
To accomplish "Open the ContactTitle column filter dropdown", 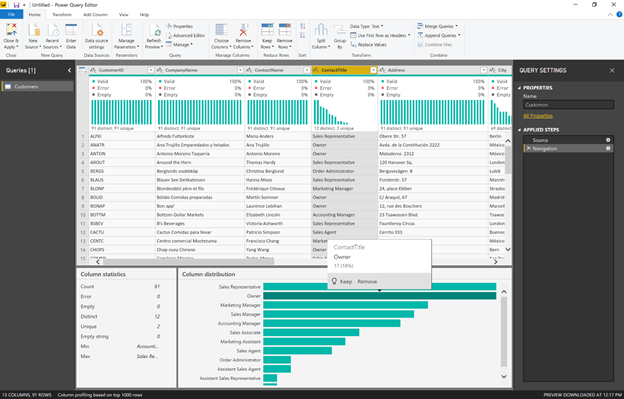I will (373, 70).
